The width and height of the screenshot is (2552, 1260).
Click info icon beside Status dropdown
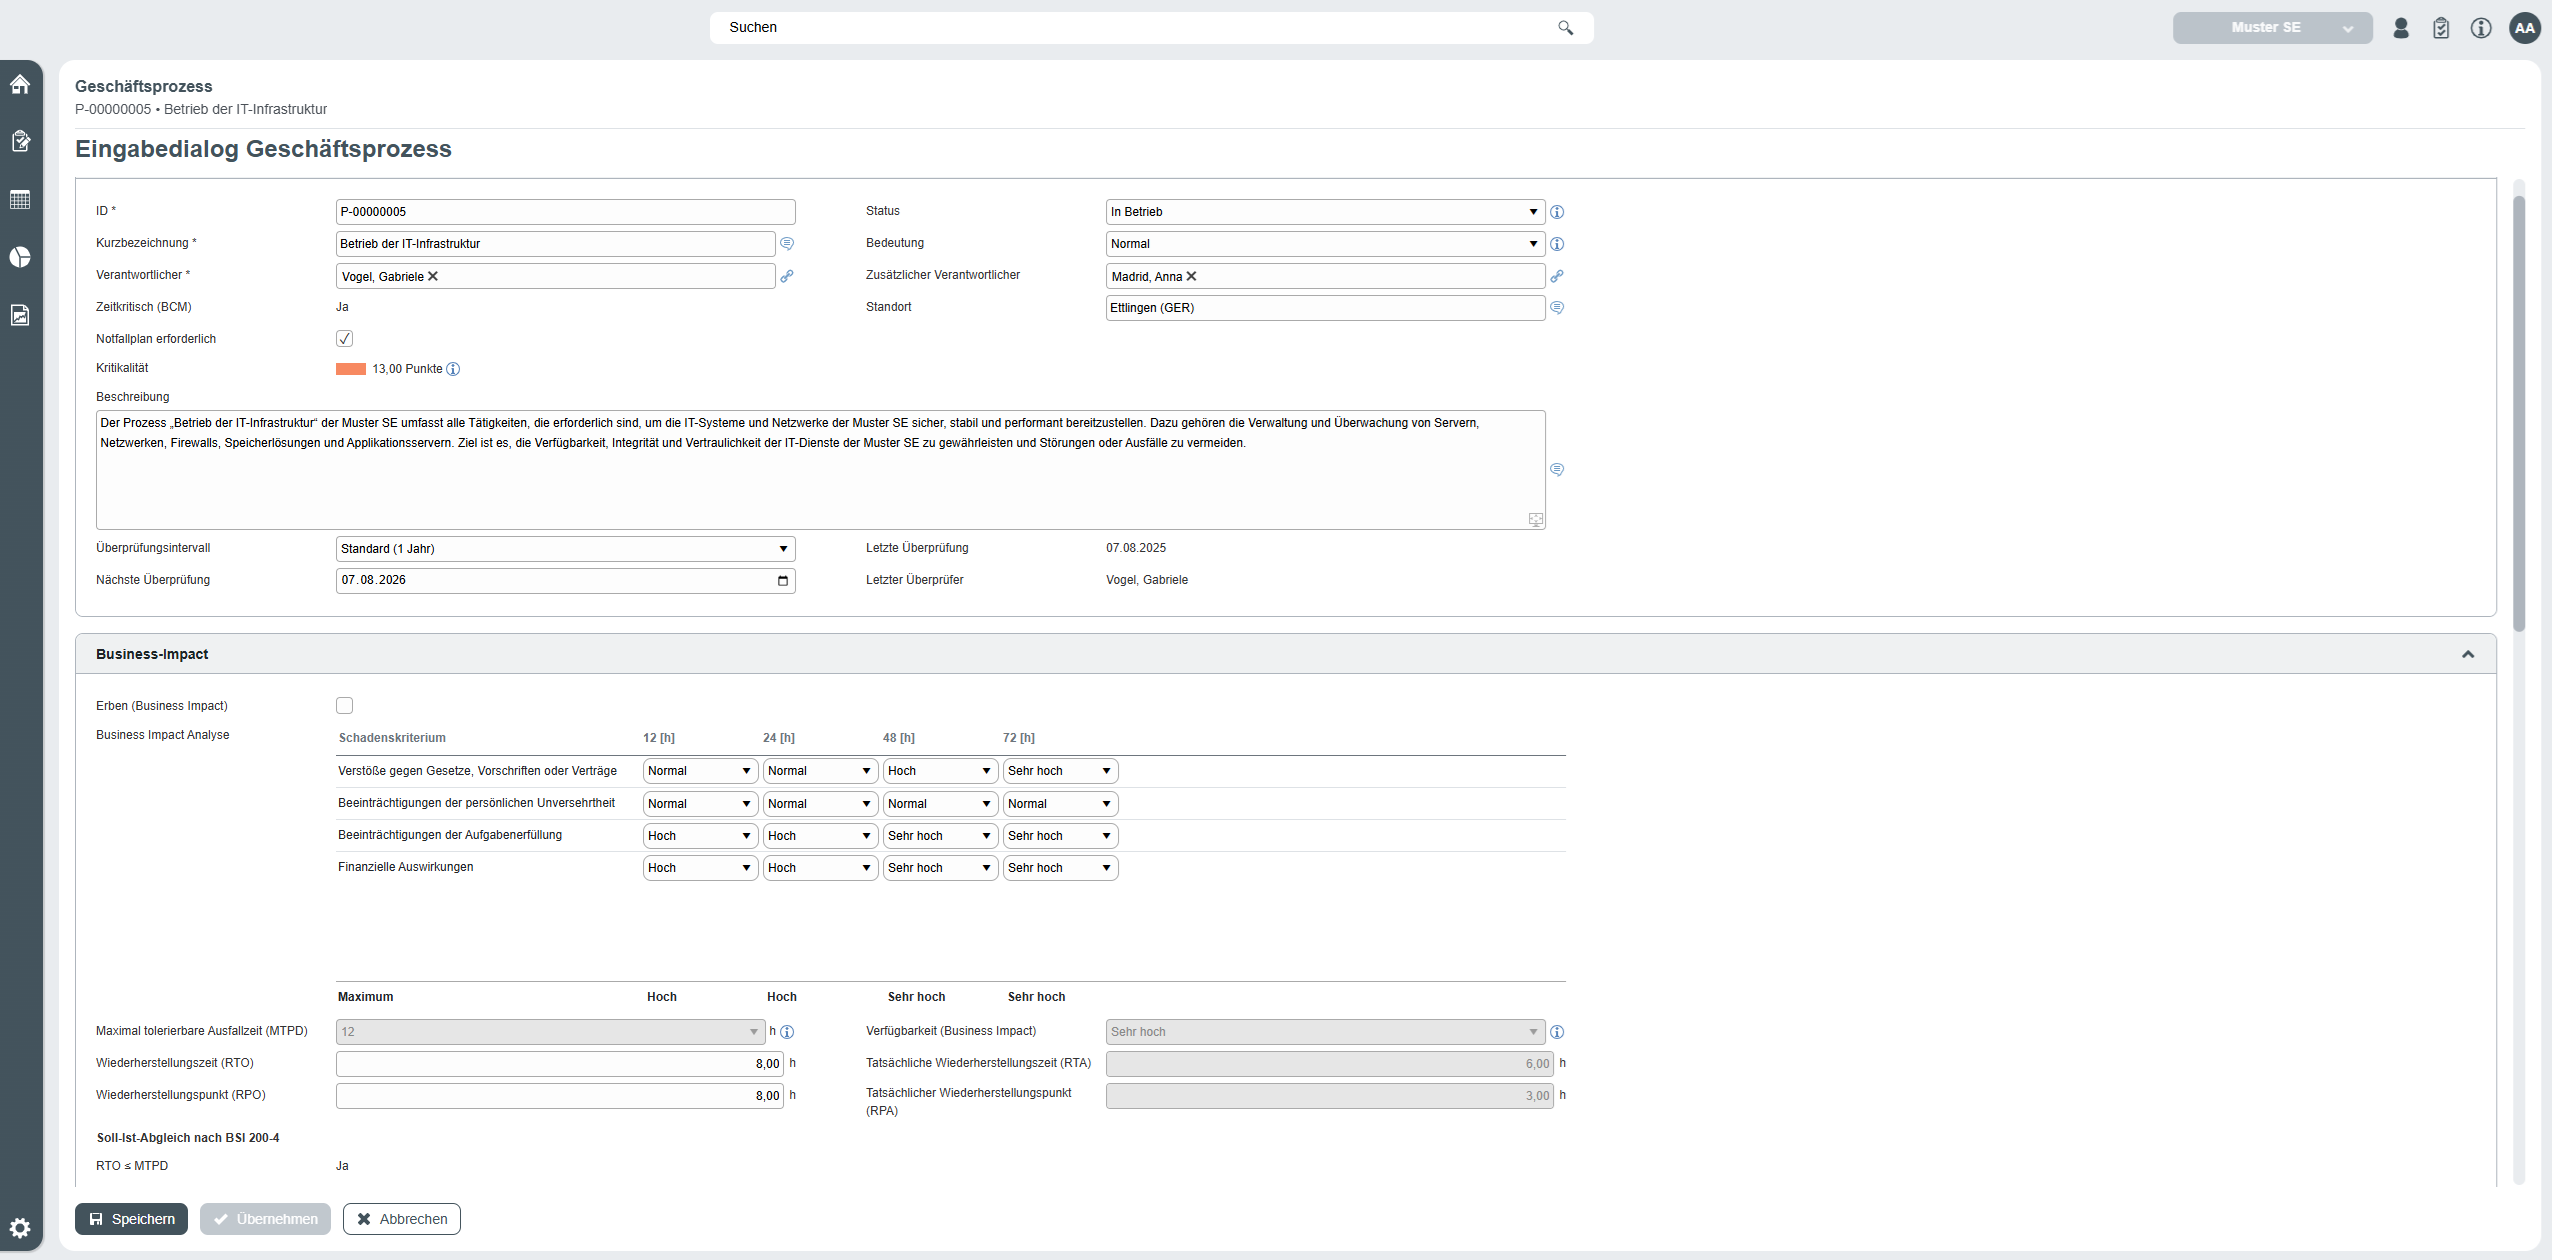point(1557,212)
